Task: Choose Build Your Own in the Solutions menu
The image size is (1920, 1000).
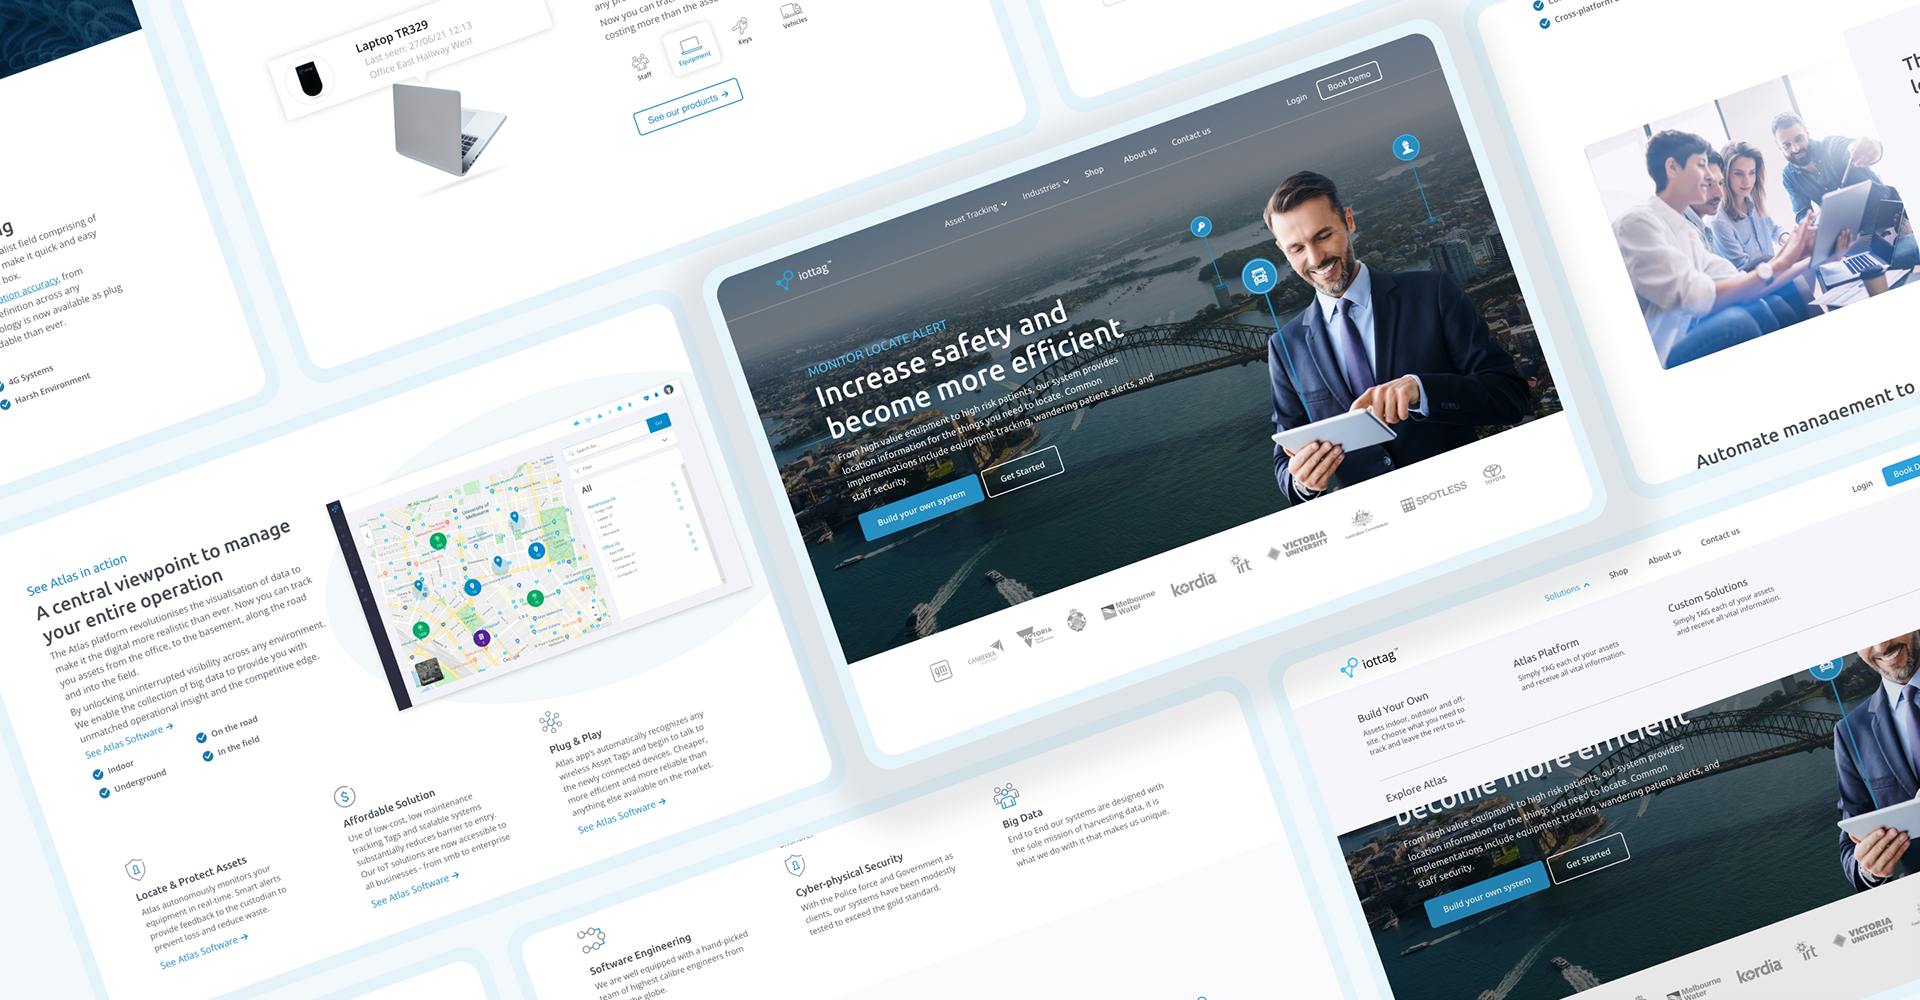Action: (1392, 708)
